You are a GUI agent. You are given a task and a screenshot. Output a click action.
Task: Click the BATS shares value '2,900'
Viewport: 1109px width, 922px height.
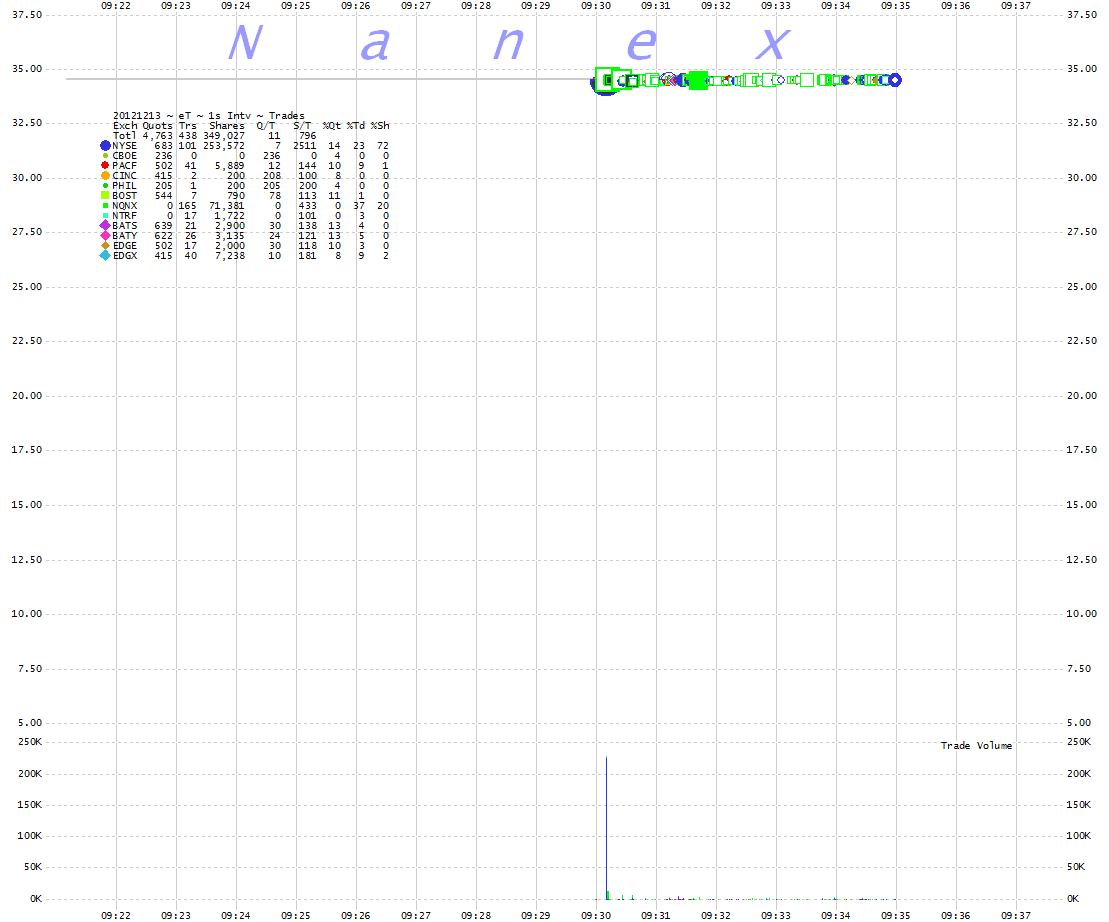(x=230, y=226)
